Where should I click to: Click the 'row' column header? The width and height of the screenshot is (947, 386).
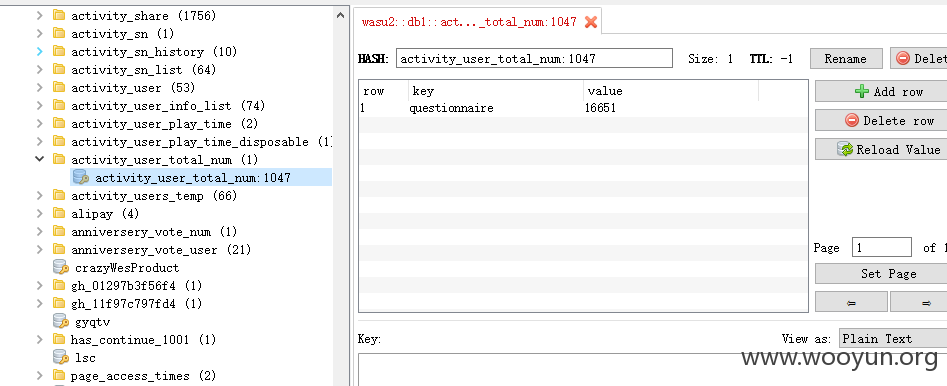point(384,92)
